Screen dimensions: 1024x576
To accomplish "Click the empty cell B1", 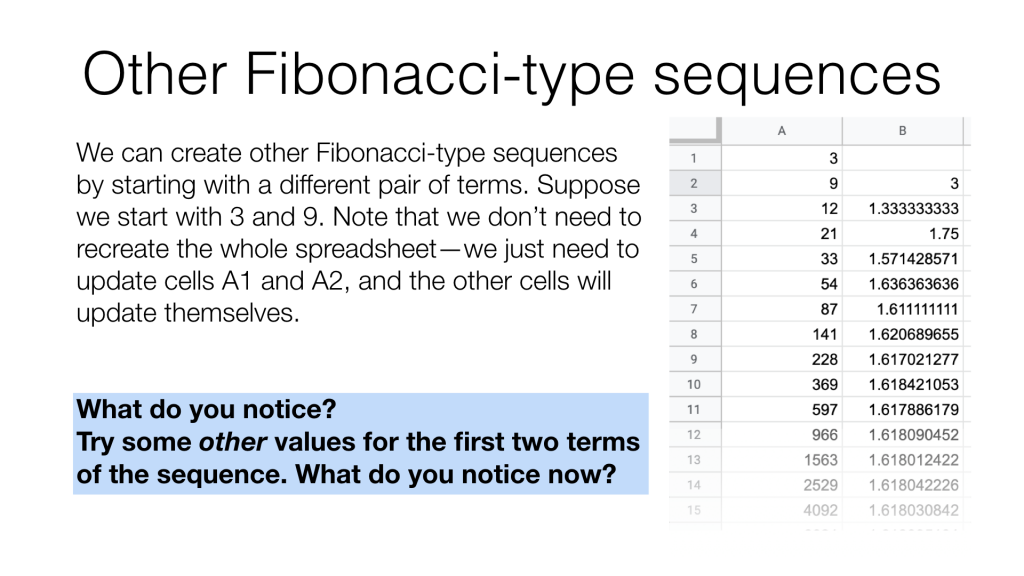I will [x=903, y=158].
